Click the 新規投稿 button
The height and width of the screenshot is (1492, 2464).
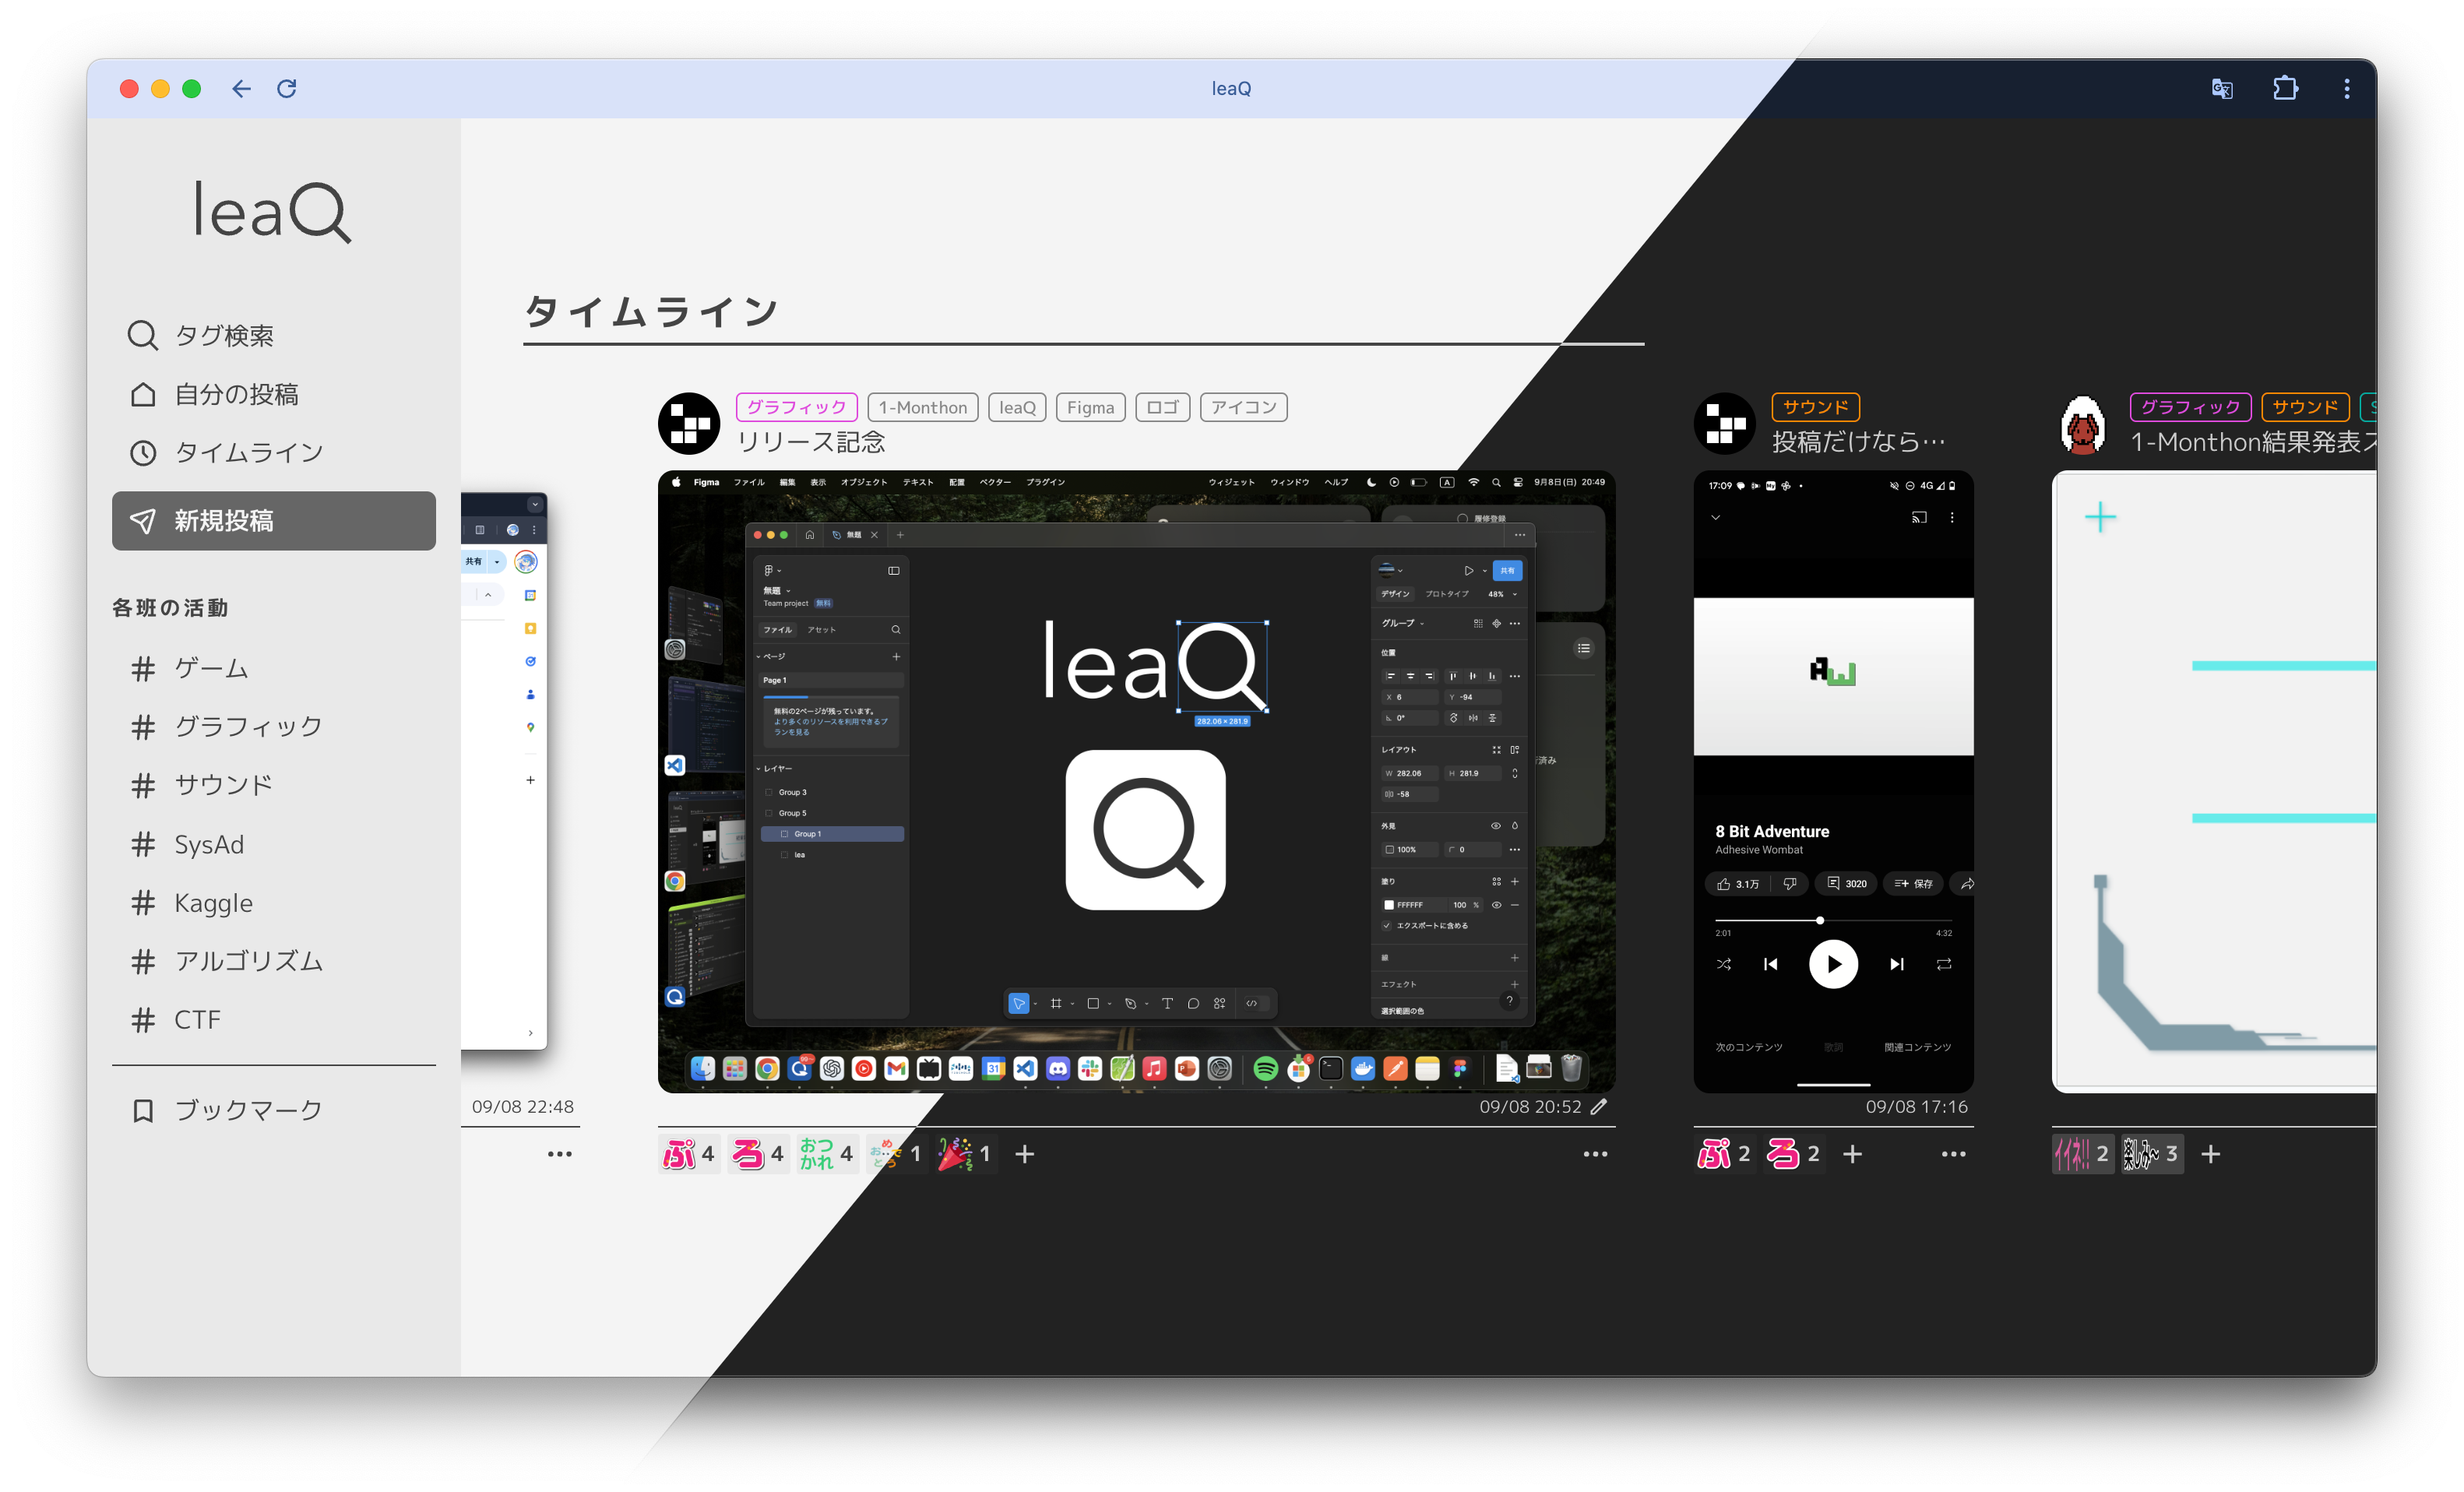click(273, 521)
